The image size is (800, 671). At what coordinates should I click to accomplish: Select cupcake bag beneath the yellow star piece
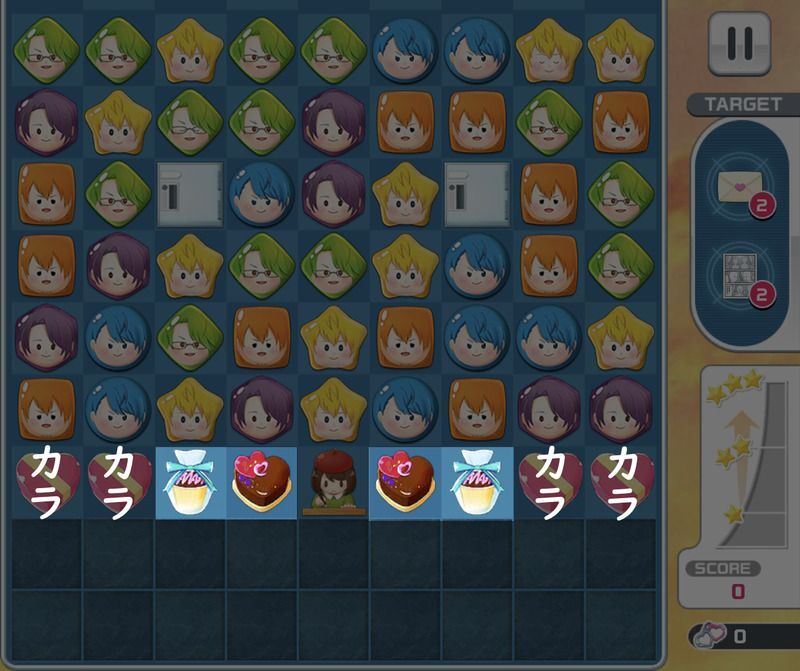(190, 482)
